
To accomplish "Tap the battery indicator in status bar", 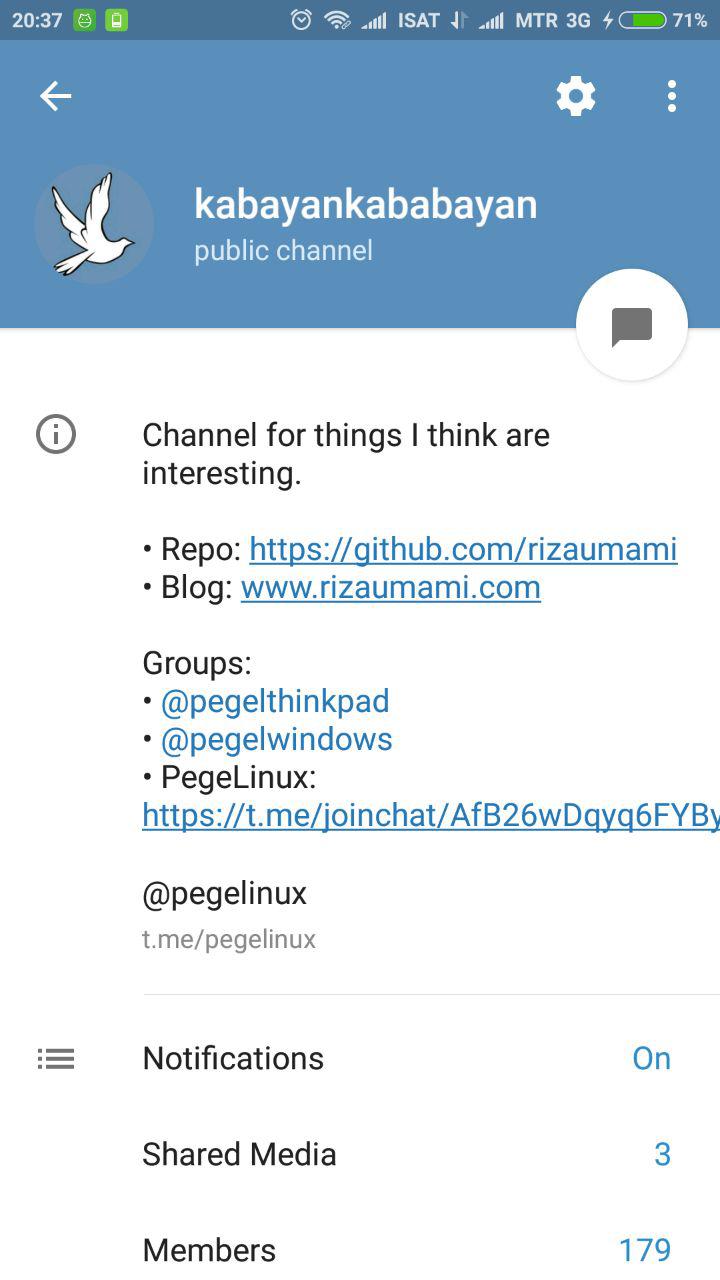I will 643,20.
